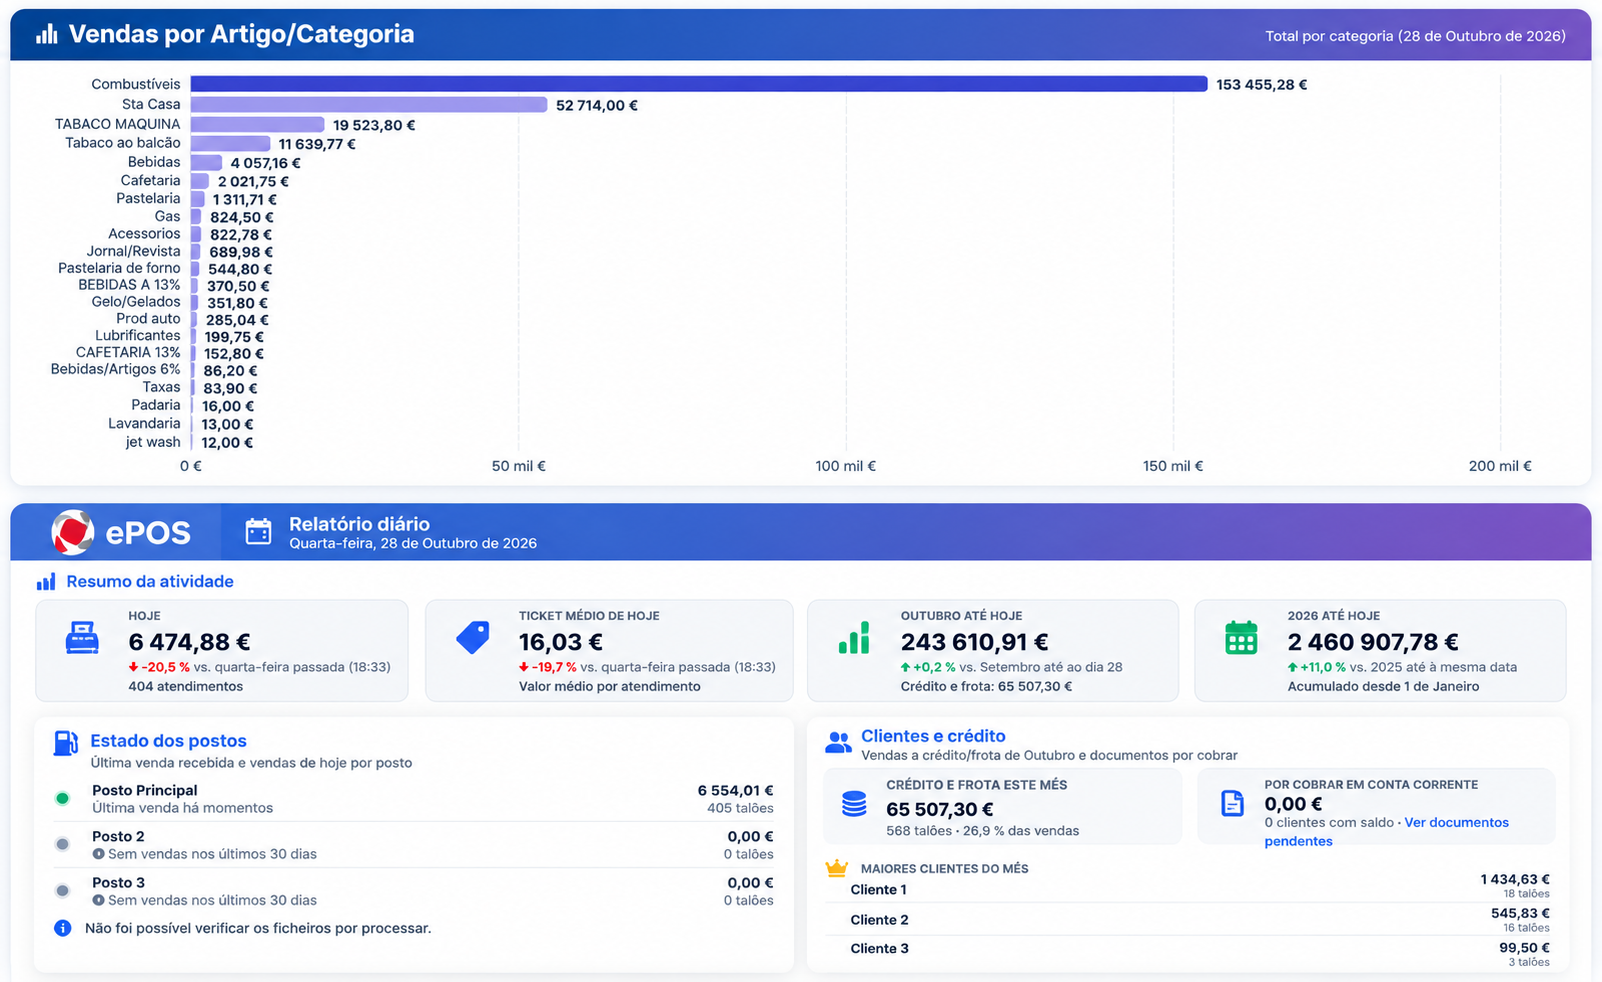The height and width of the screenshot is (982, 1602).
Task: Click the 243 610,91 € October total
Action: coord(974,642)
